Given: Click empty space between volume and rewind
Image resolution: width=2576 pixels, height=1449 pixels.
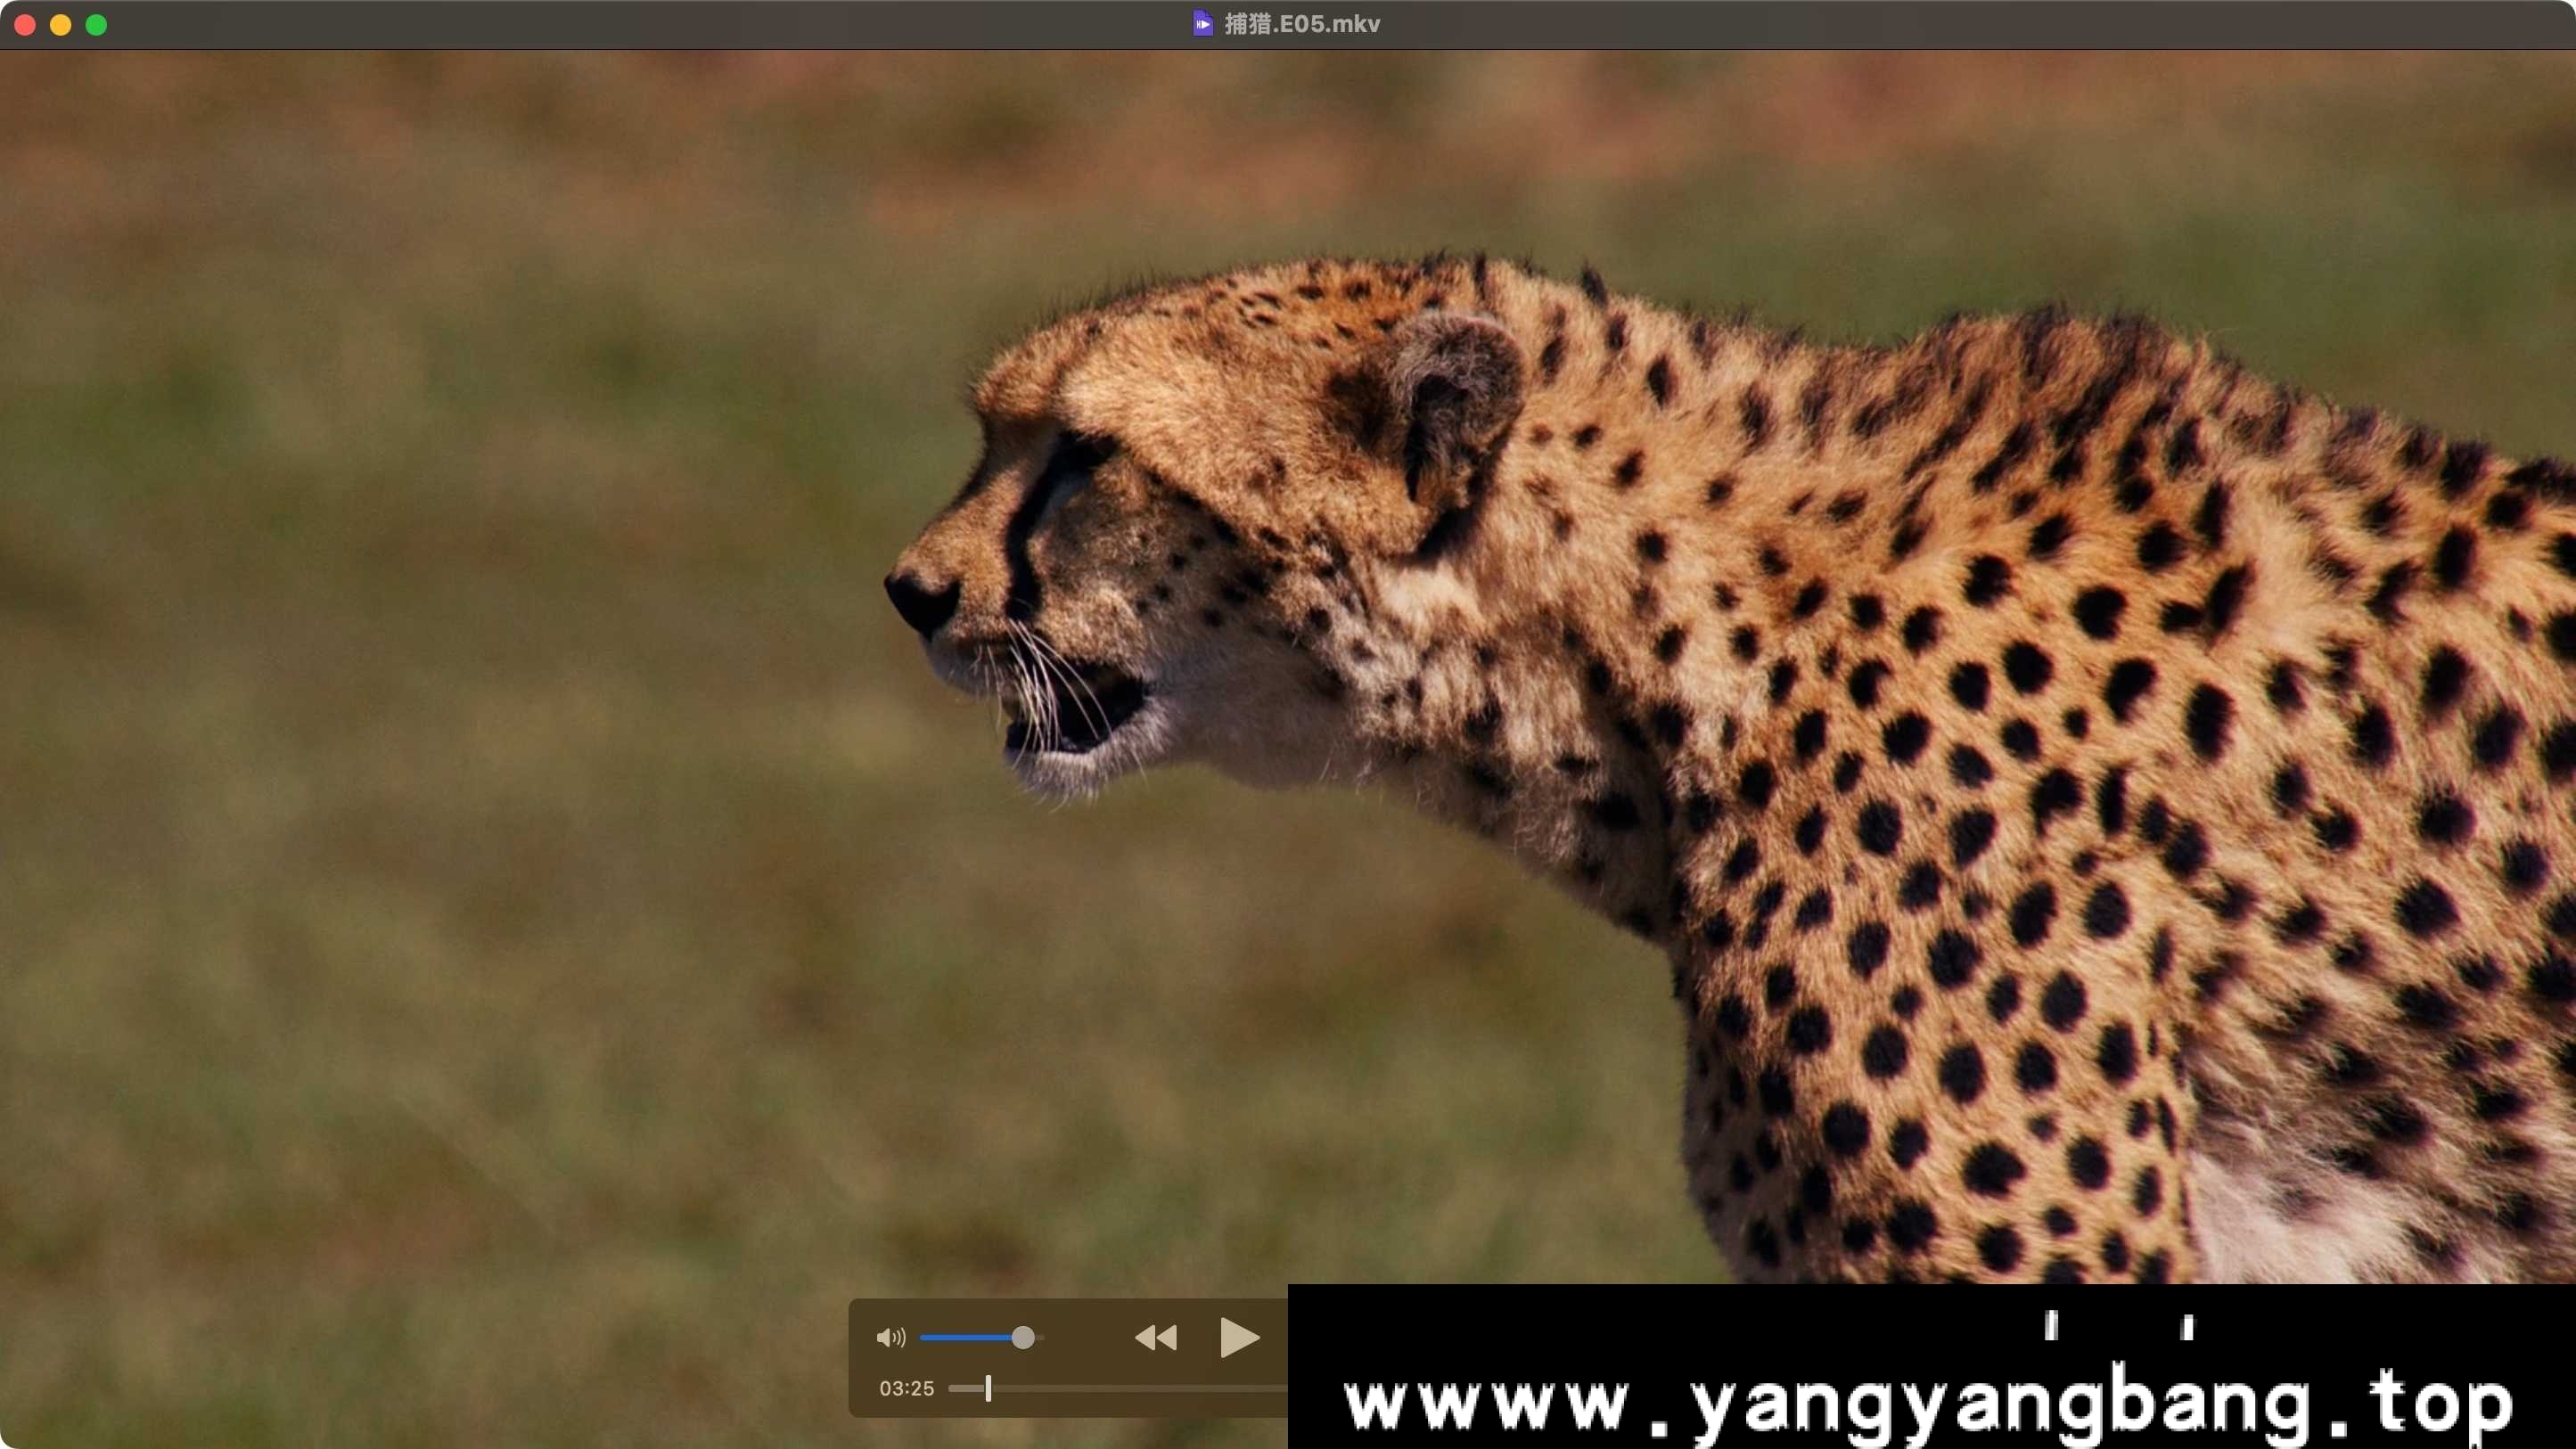Looking at the screenshot, I should point(1088,1337).
